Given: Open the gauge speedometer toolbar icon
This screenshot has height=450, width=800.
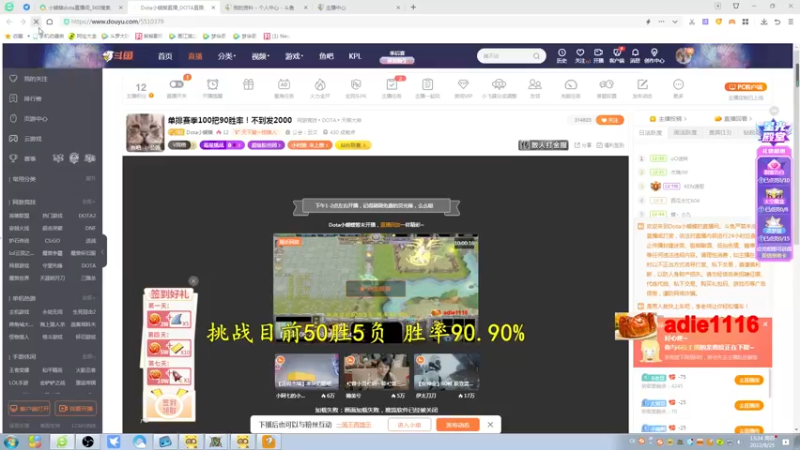Looking at the screenshot, I should click(x=570, y=88).
